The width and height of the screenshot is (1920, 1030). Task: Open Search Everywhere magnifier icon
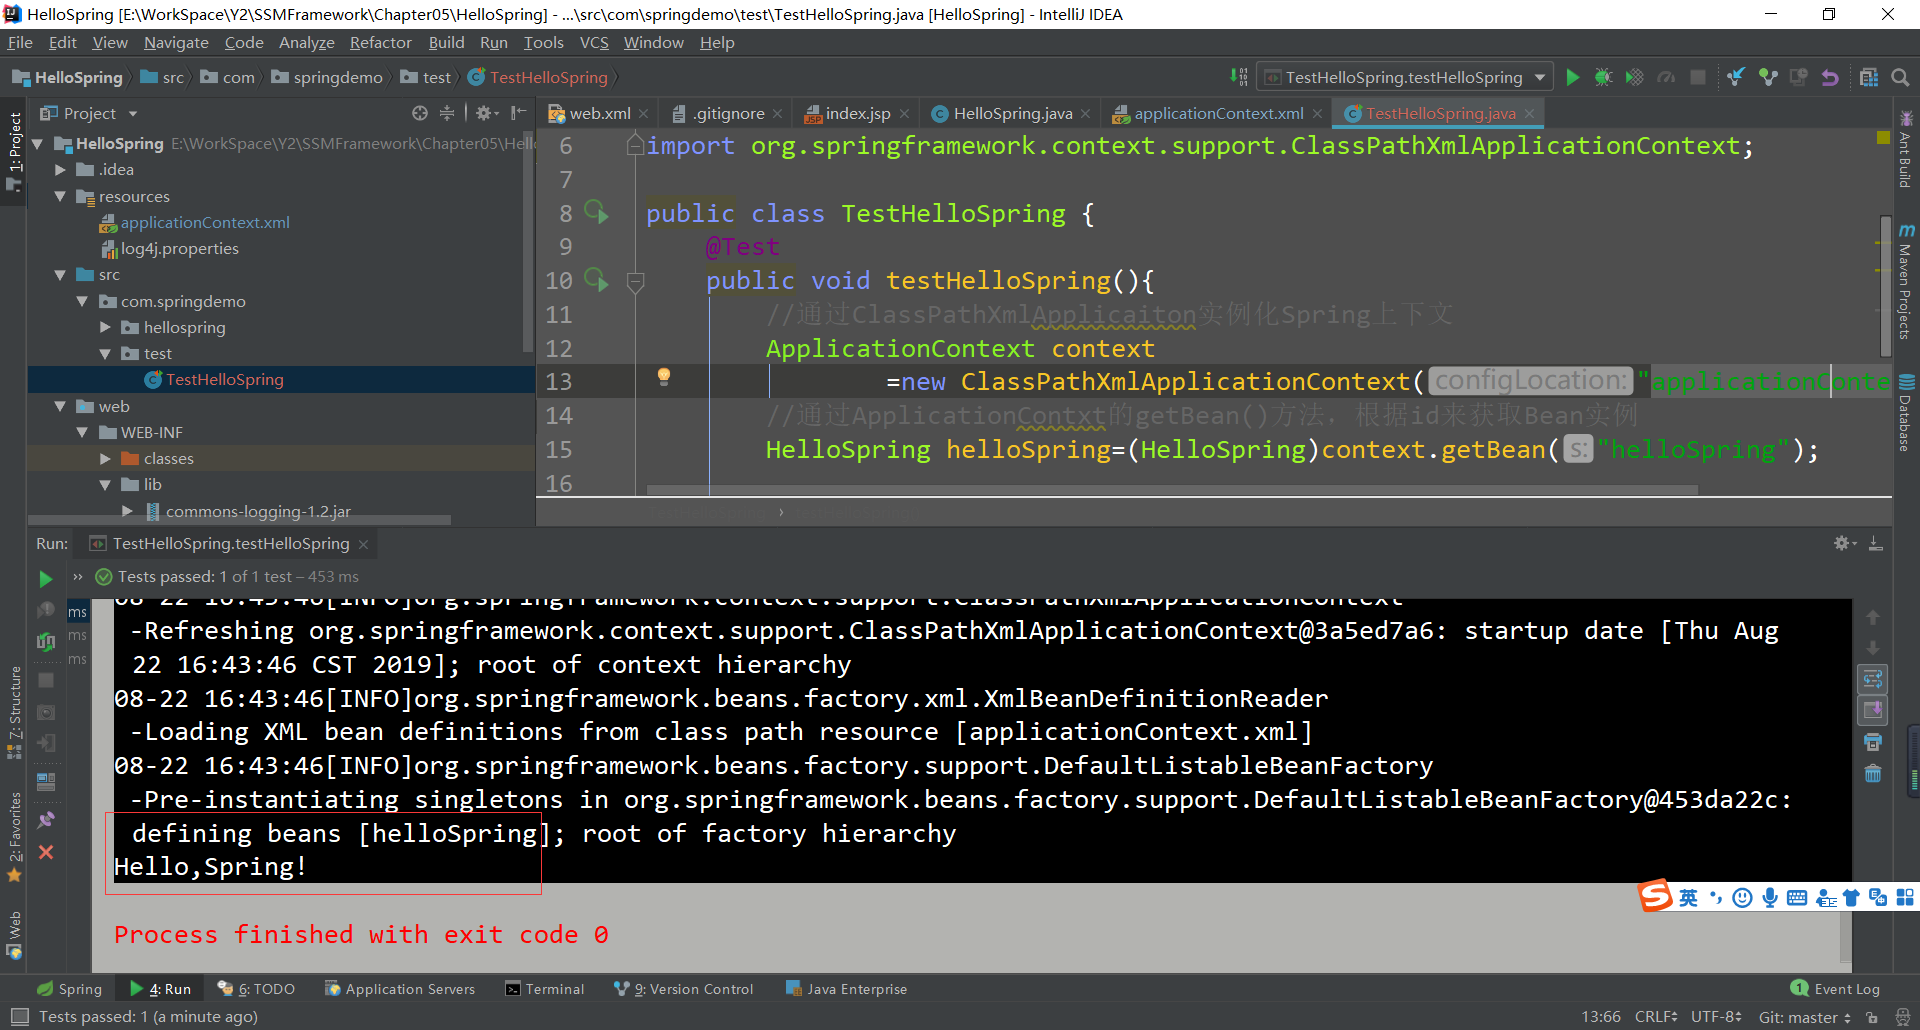pos(1900,77)
